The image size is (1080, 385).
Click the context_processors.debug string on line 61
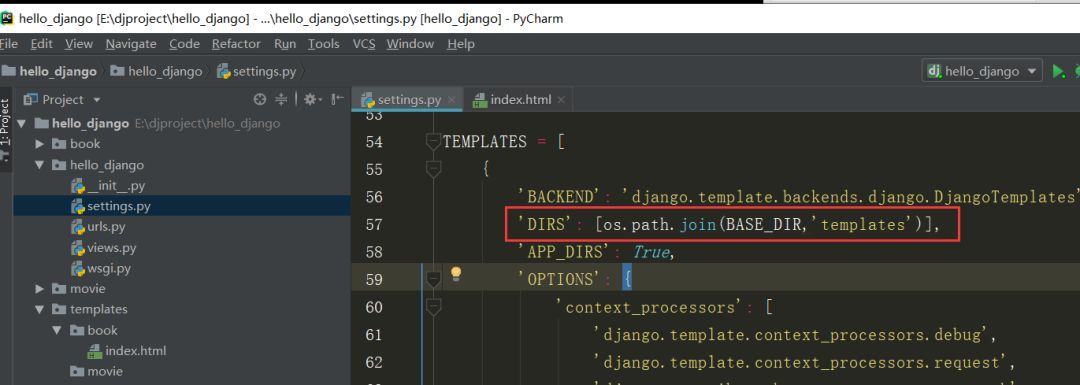(792, 335)
